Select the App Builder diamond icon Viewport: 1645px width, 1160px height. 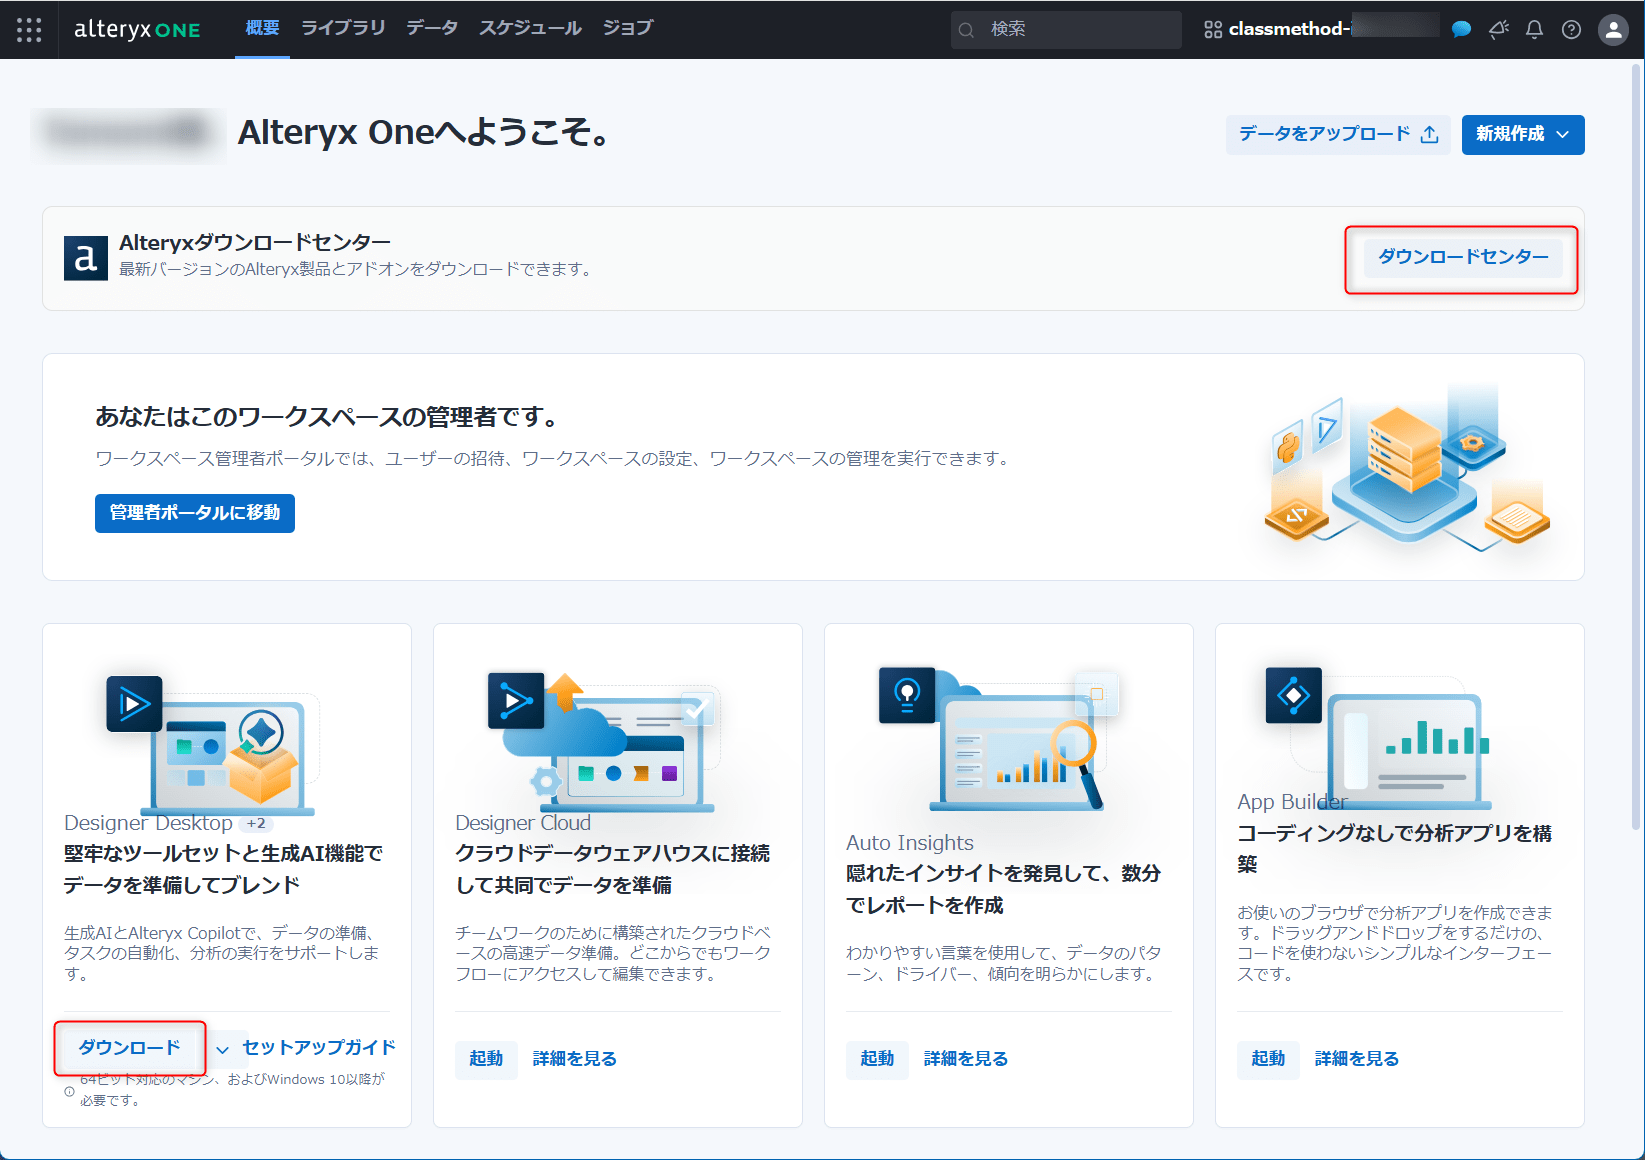[1293, 696]
